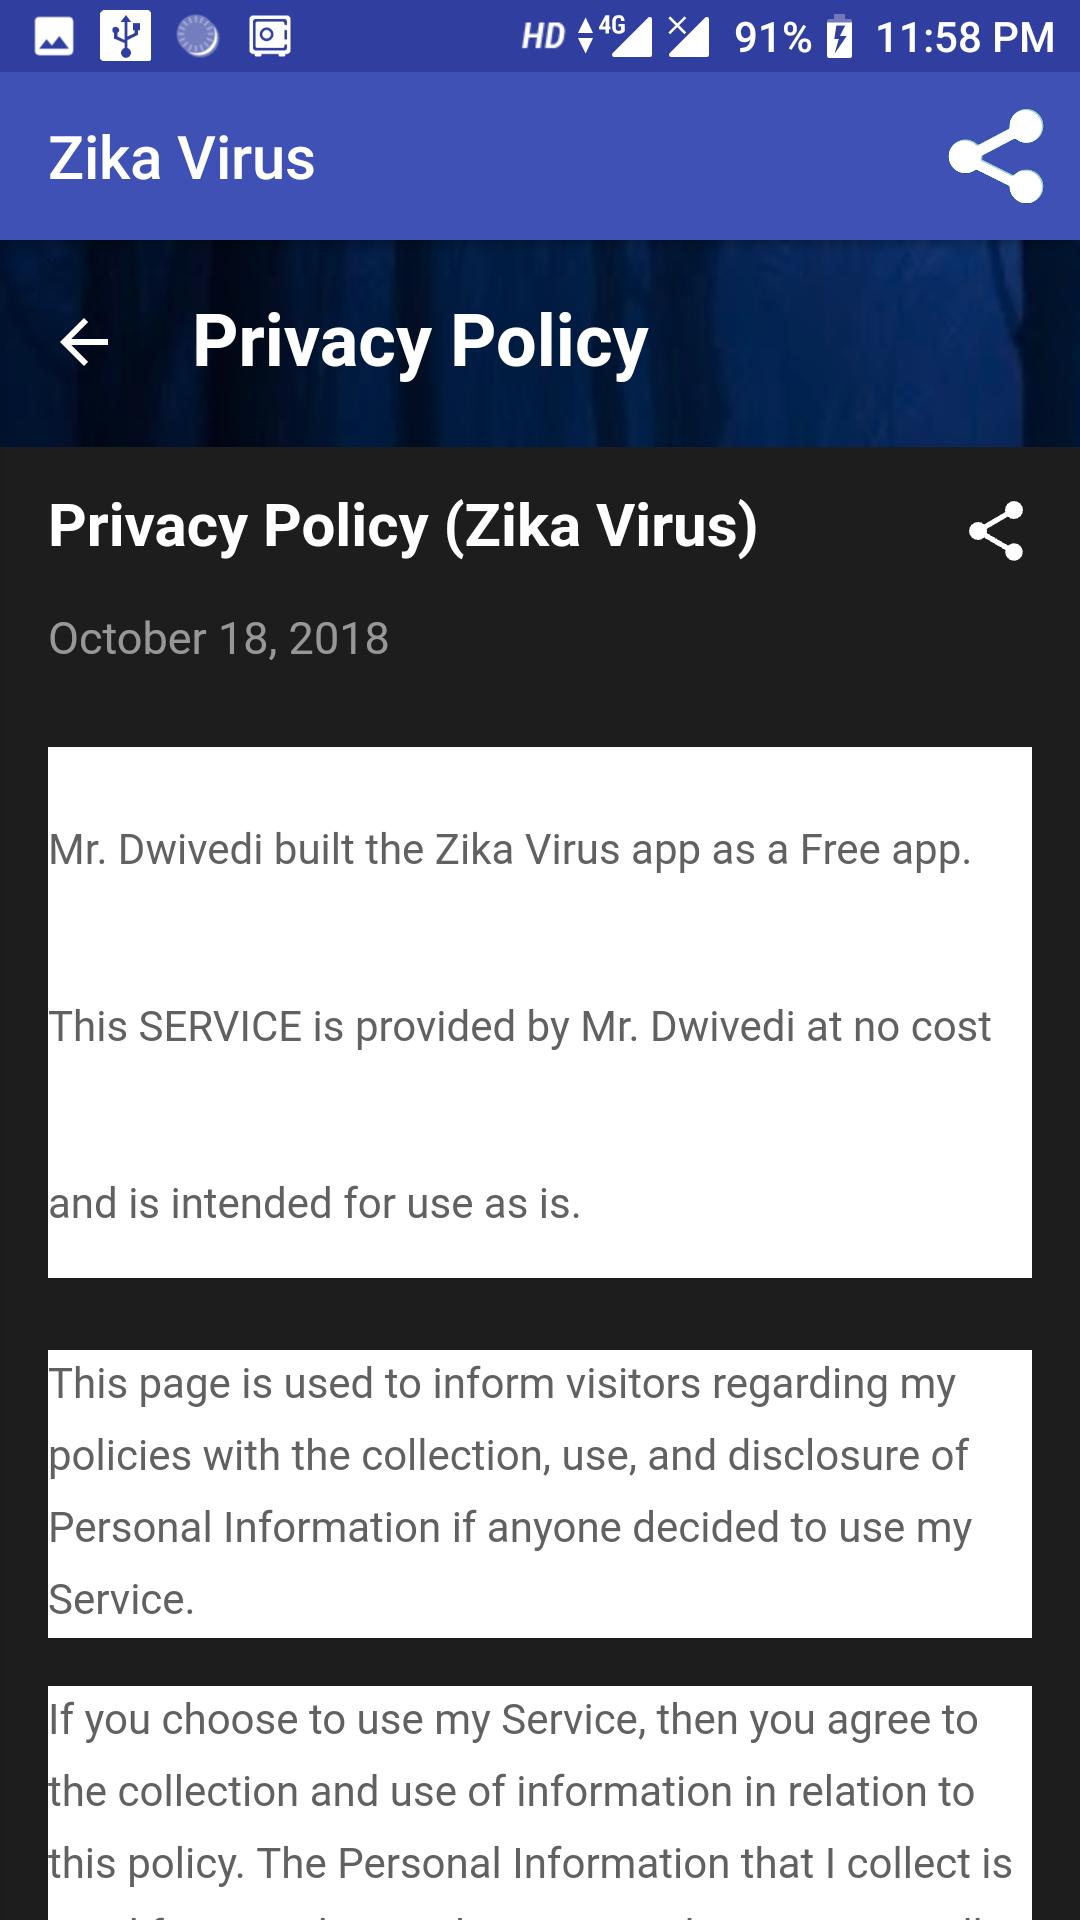Share the Privacy Policy post via its icon
Viewport: 1080px width, 1920px height.
click(x=996, y=530)
